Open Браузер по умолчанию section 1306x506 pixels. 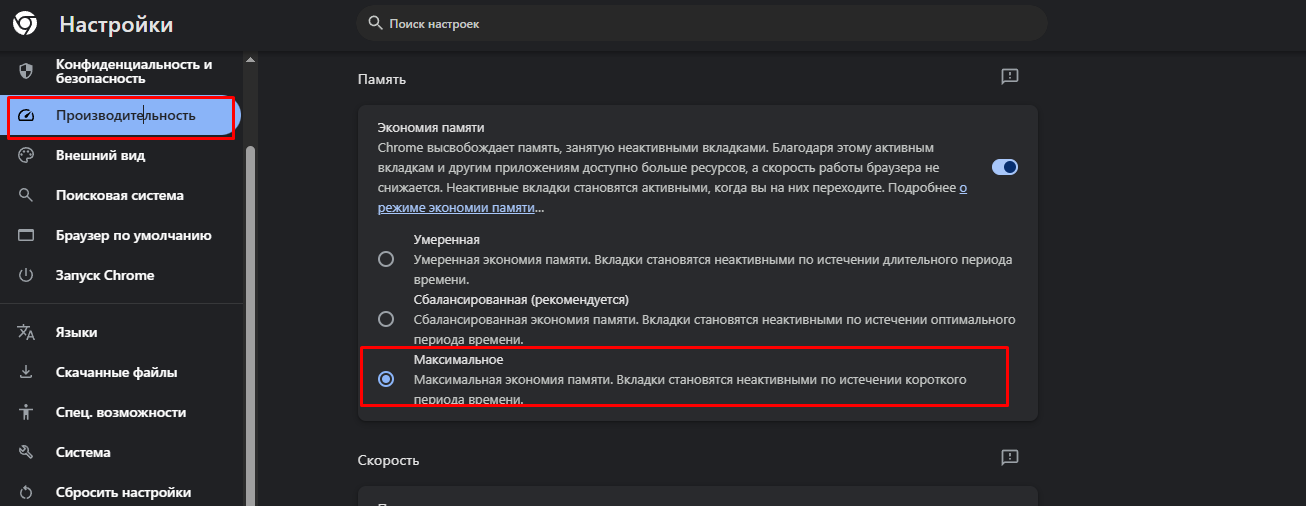click(133, 236)
